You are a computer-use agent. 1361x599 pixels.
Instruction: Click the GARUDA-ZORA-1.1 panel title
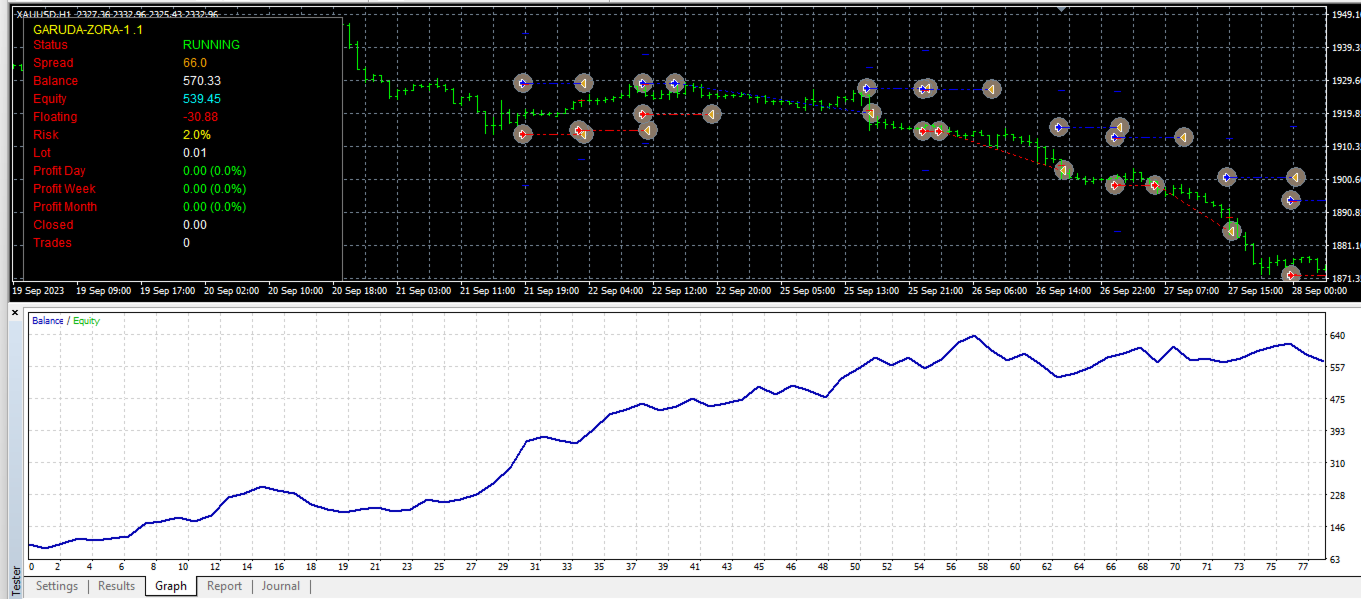[x=88, y=30]
